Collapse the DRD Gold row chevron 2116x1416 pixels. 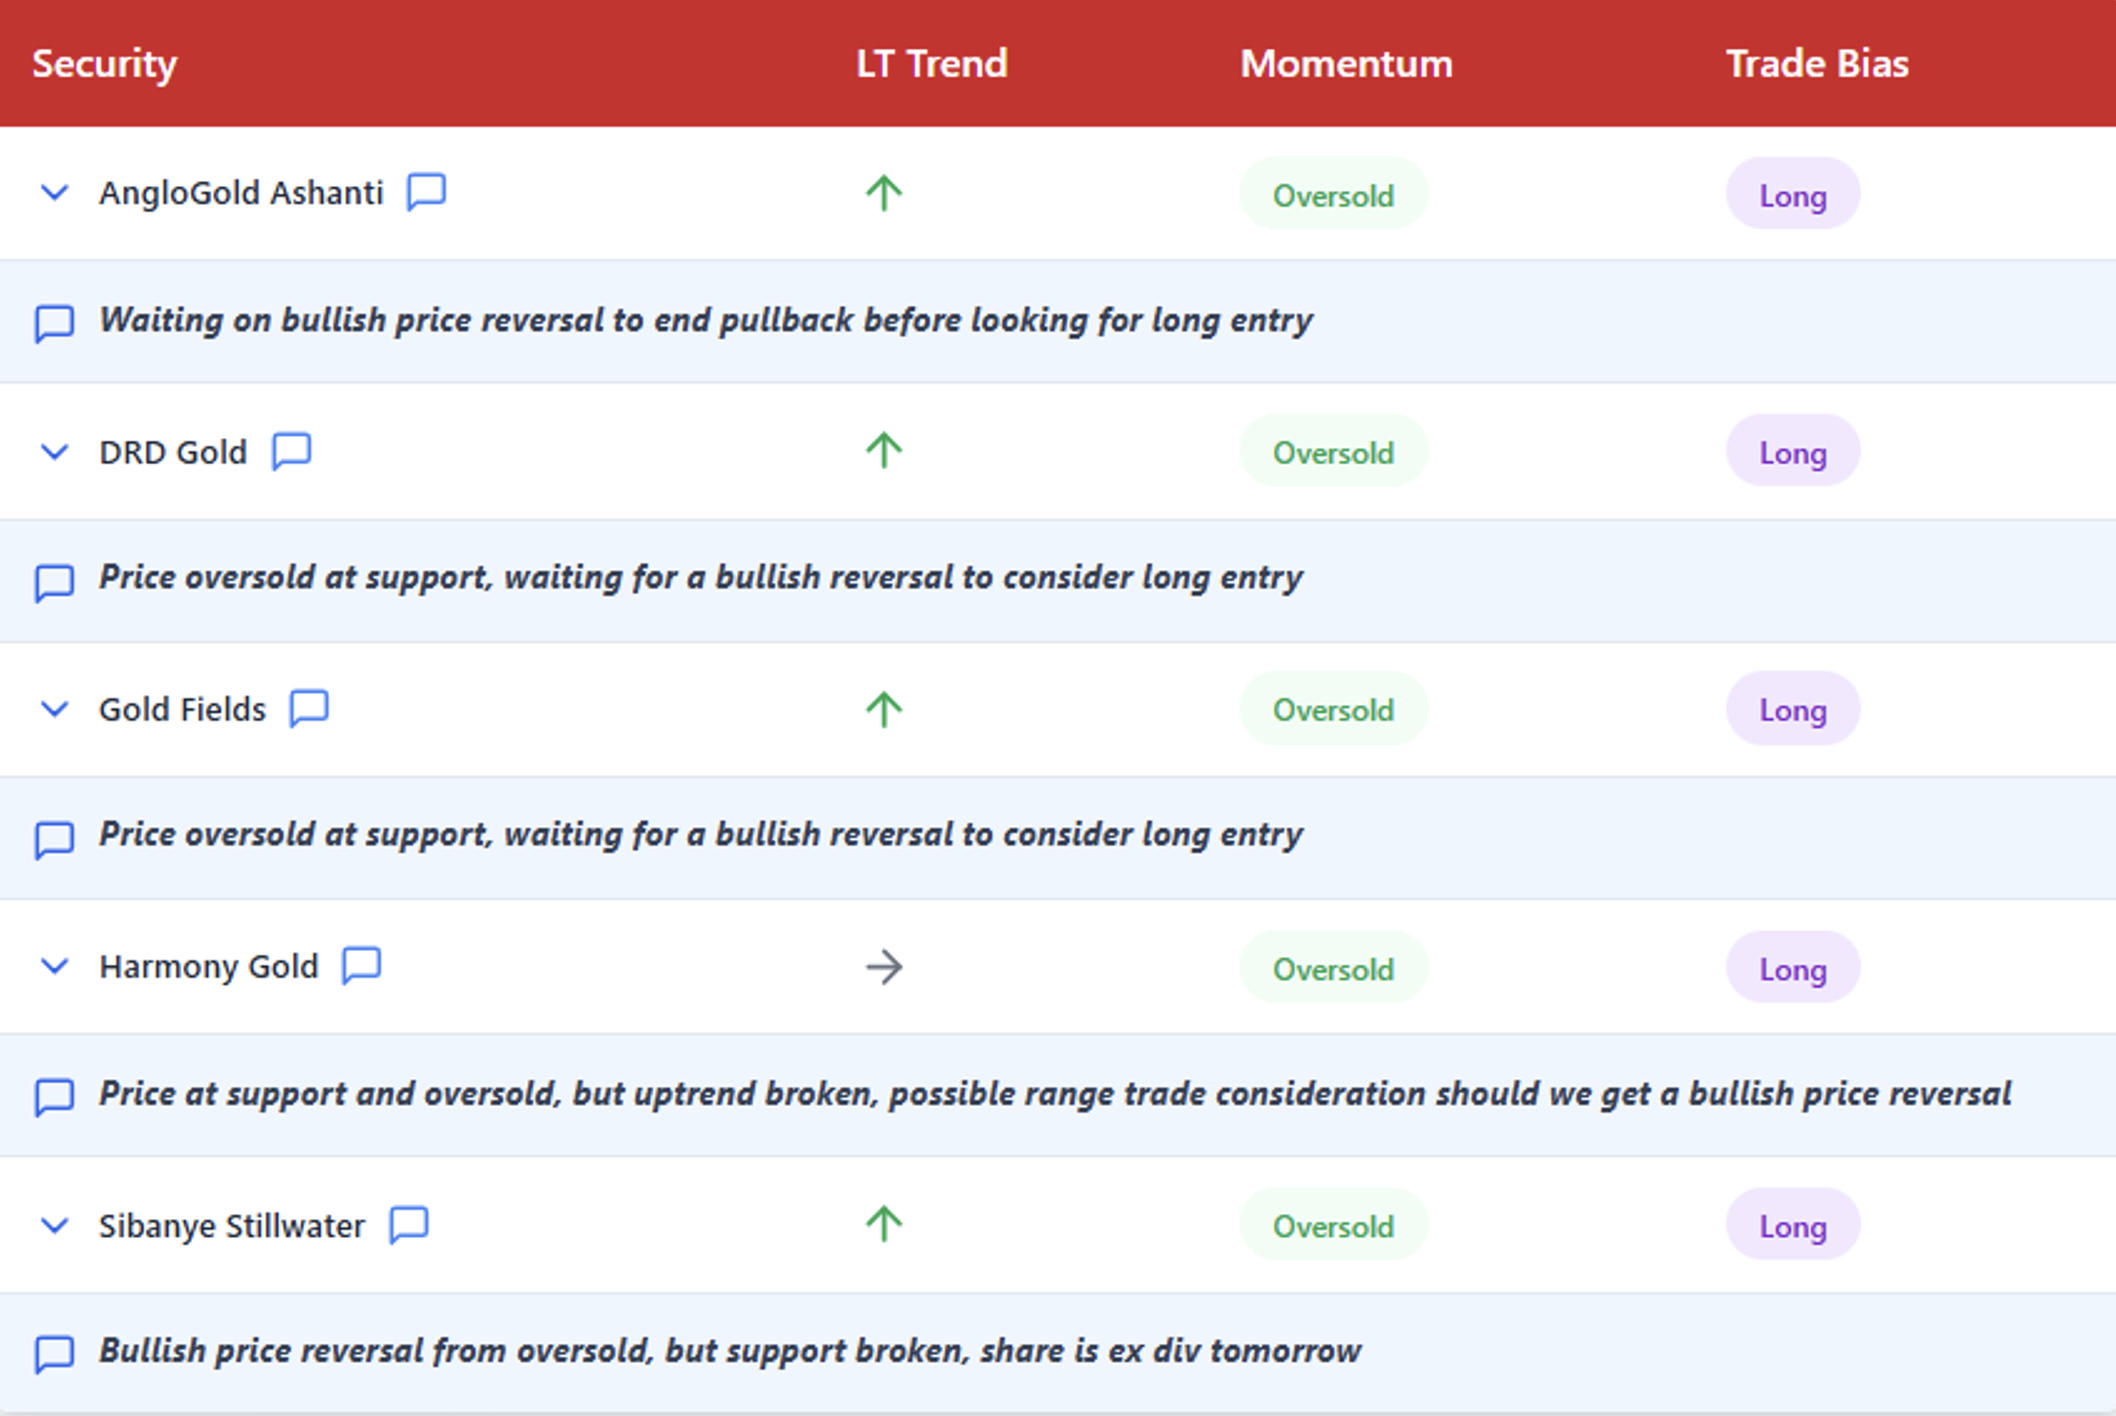tap(55, 452)
